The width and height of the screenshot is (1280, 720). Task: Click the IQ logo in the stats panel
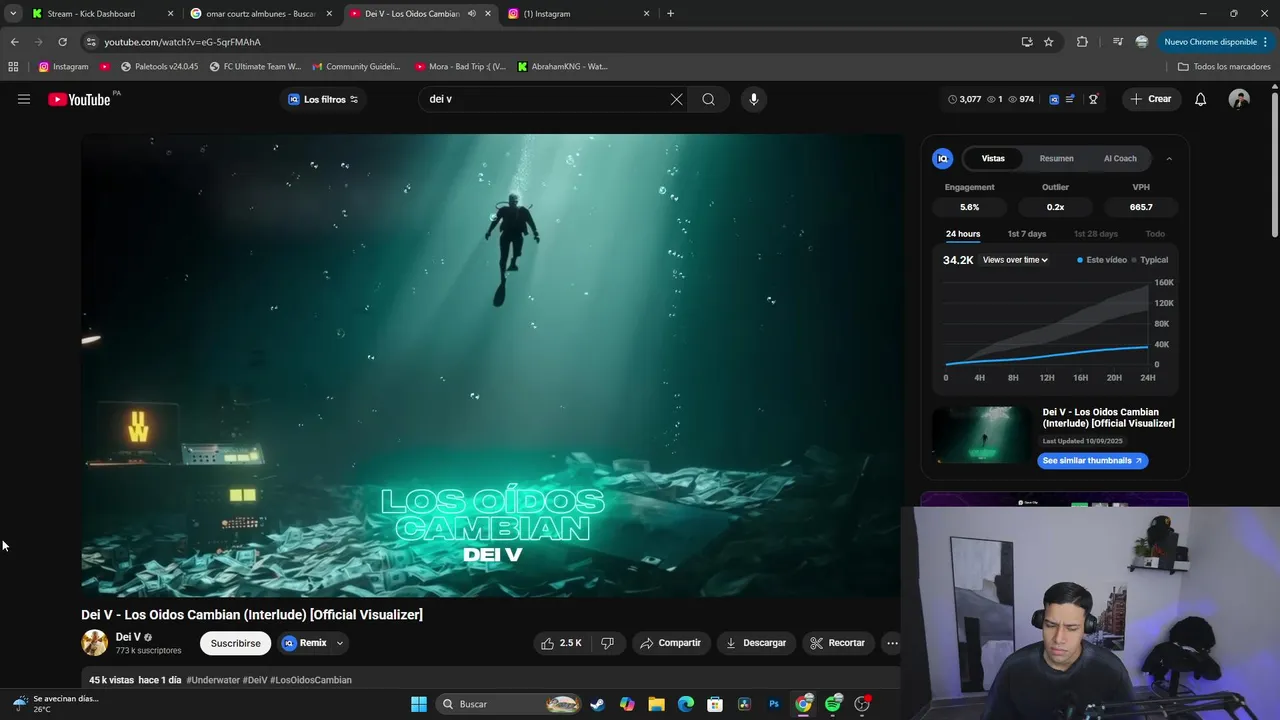tap(942, 158)
